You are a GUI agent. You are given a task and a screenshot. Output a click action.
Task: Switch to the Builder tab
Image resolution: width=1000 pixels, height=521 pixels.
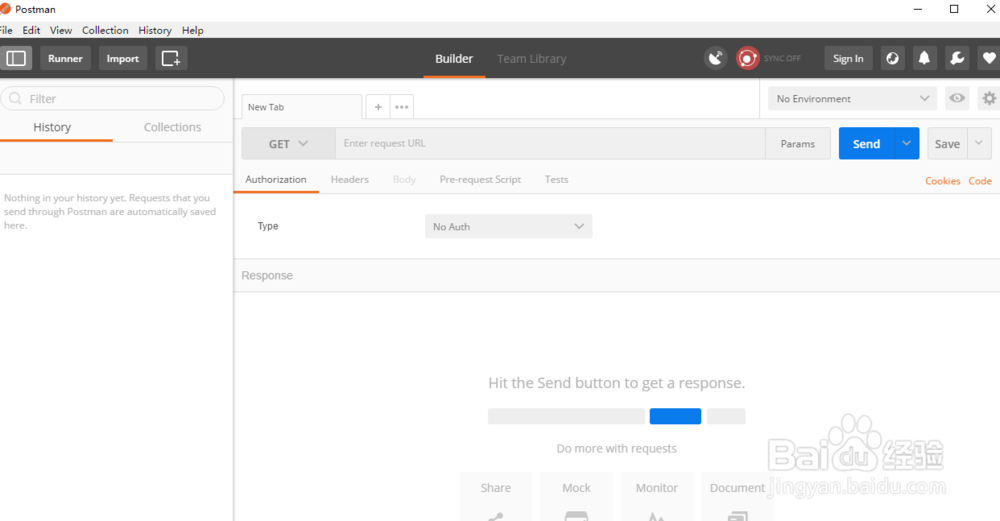(x=454, y=59)
